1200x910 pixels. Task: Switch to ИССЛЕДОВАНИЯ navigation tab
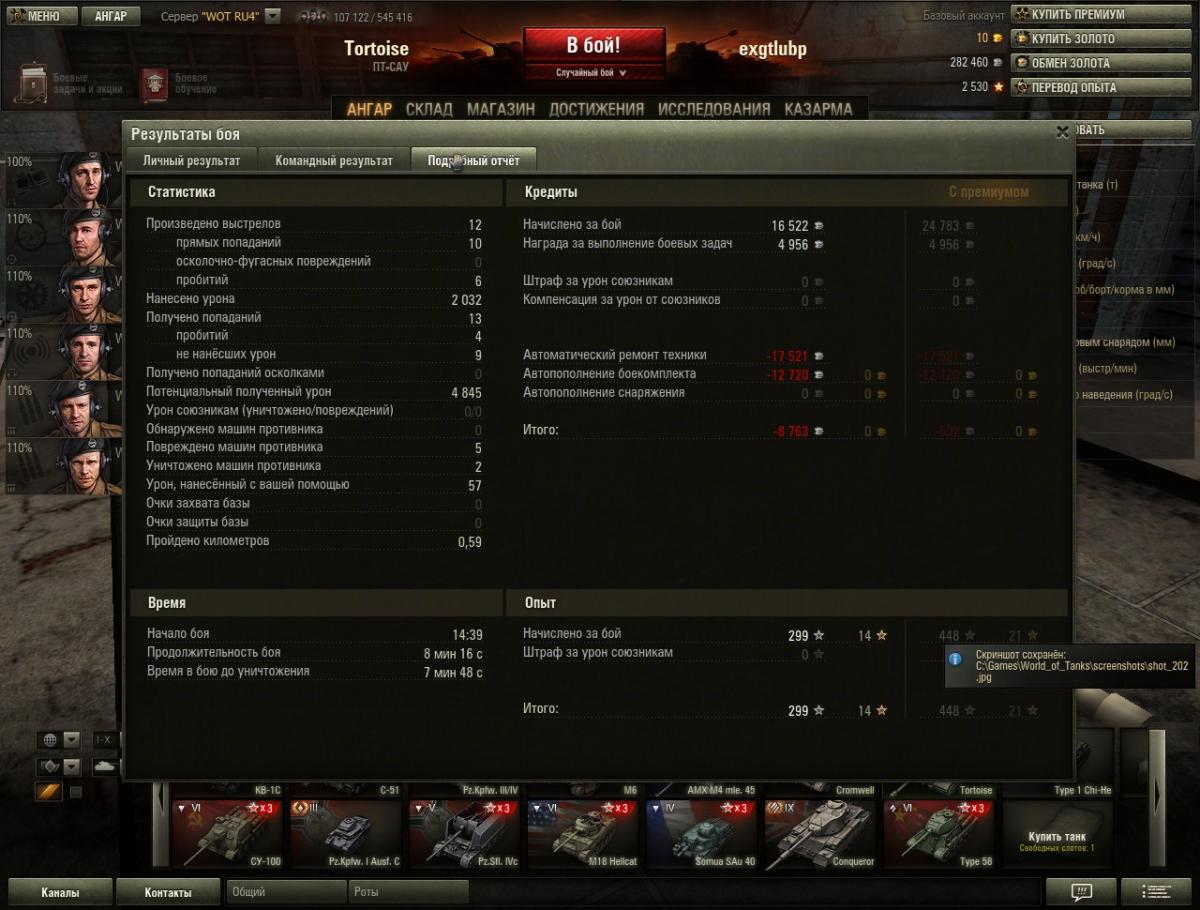(714, 109)
